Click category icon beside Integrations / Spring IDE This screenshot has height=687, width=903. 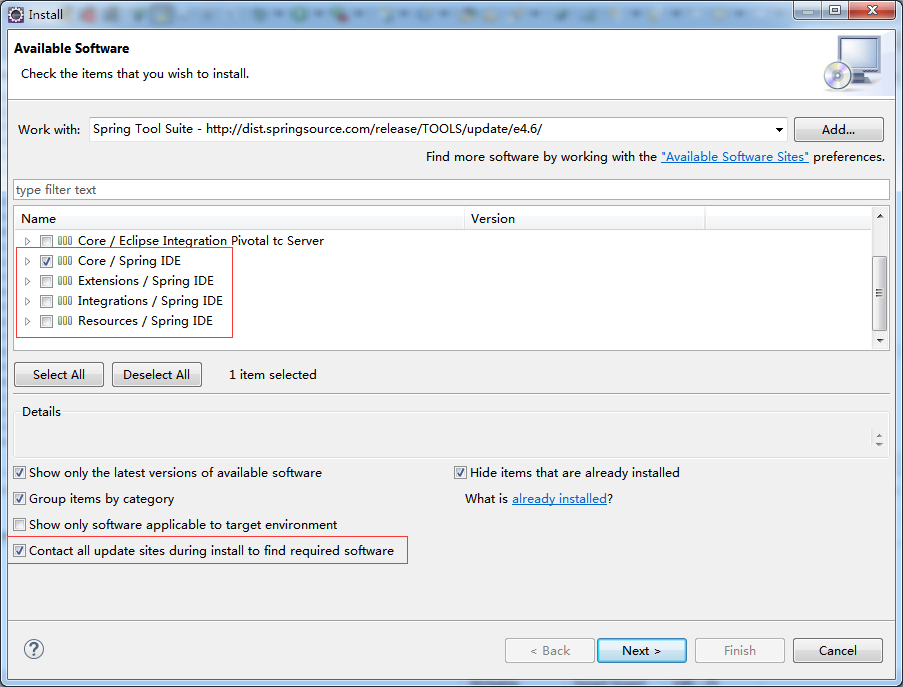pos(65,301)
